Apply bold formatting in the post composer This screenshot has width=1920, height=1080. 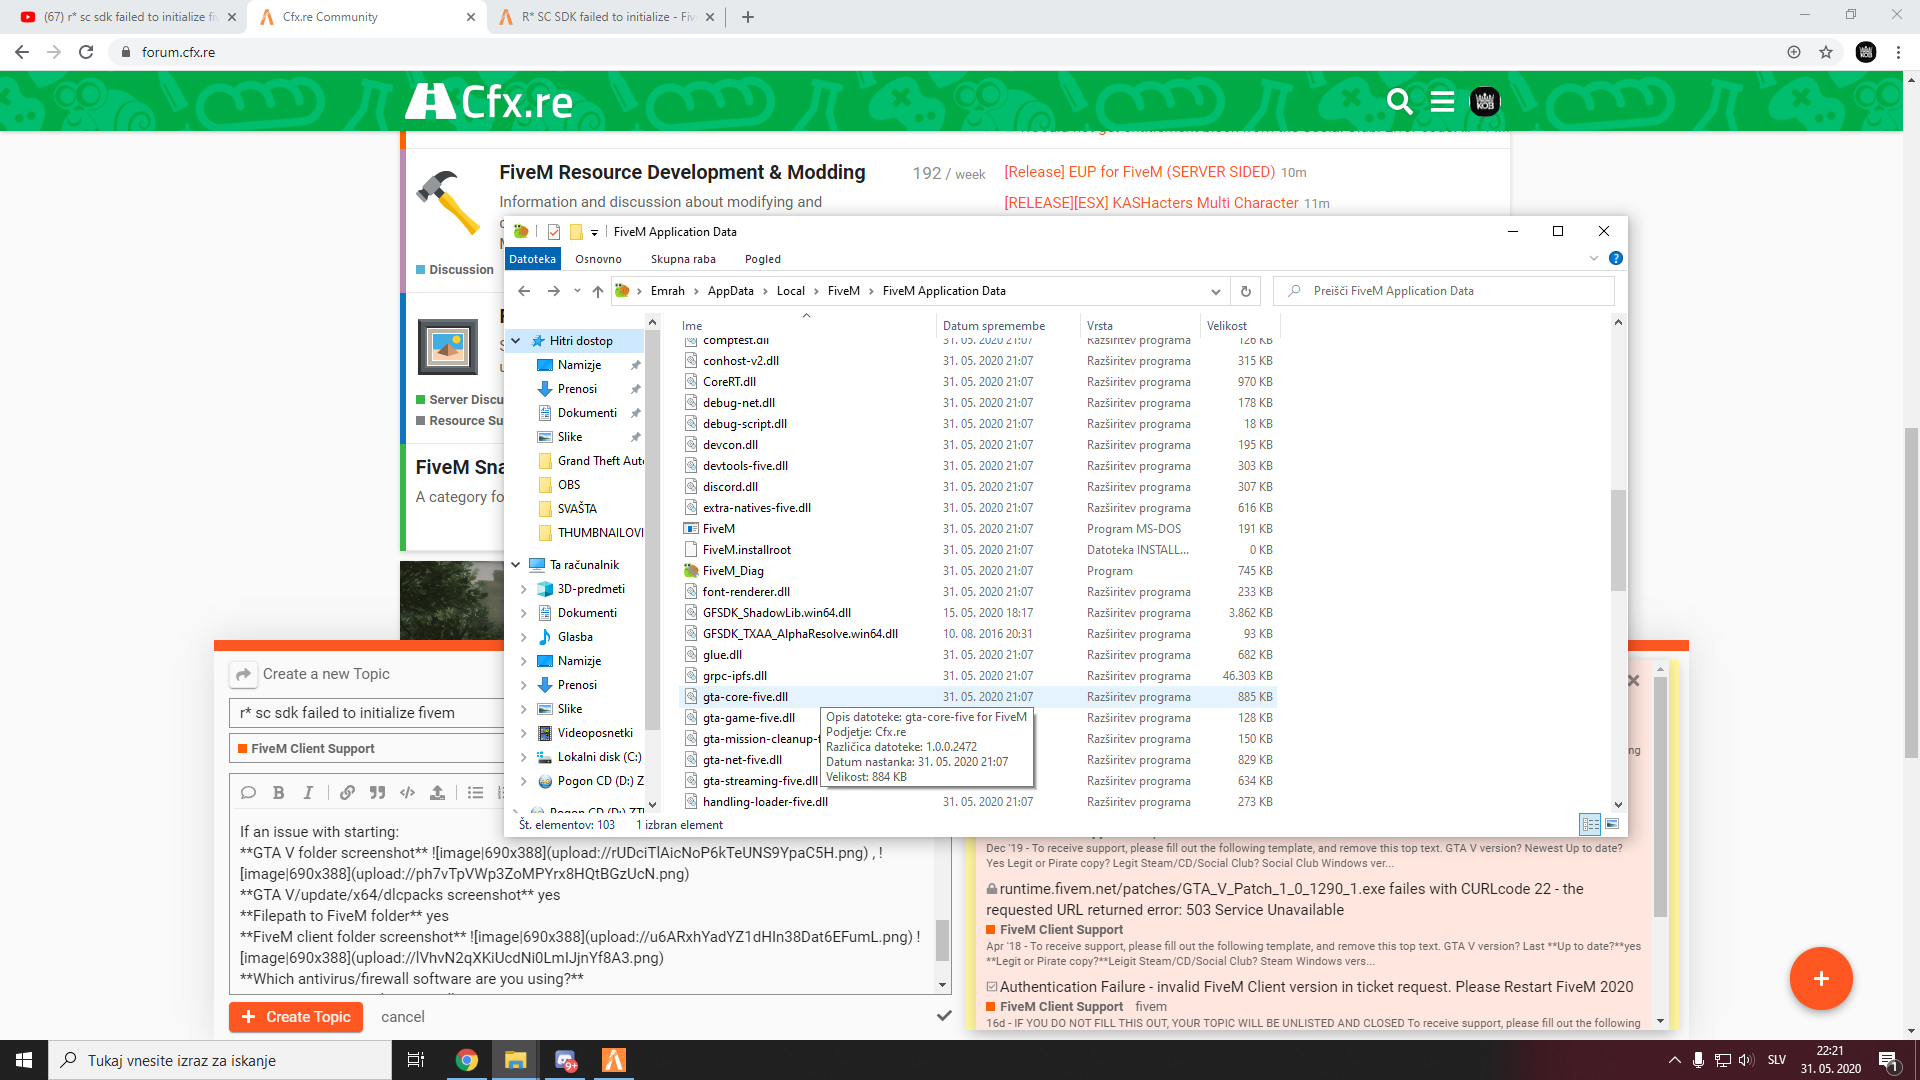point(279,792)
